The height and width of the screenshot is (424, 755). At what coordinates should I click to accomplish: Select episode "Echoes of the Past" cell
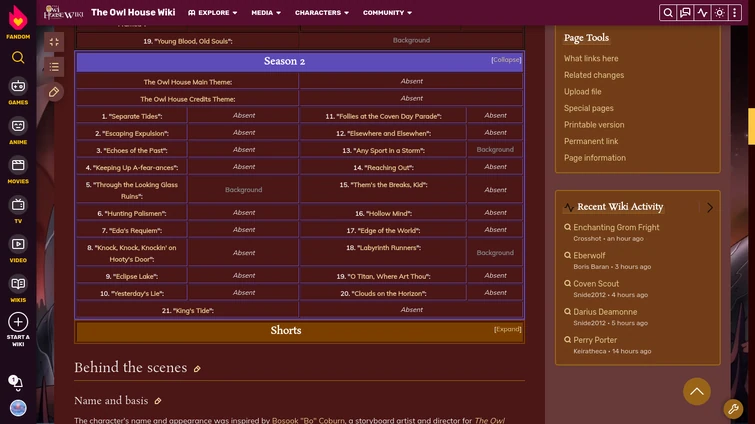click(x=131, y=150)
